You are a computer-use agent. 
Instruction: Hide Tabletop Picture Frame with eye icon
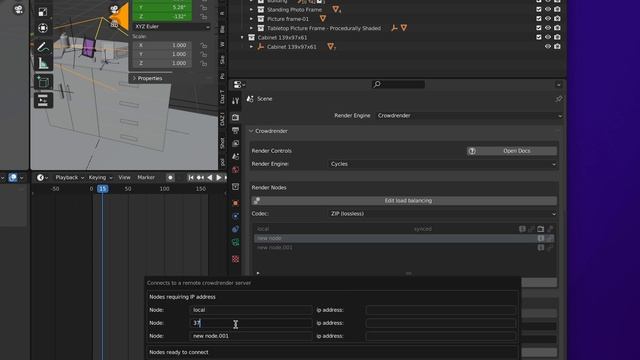click(x=548, y=28)
